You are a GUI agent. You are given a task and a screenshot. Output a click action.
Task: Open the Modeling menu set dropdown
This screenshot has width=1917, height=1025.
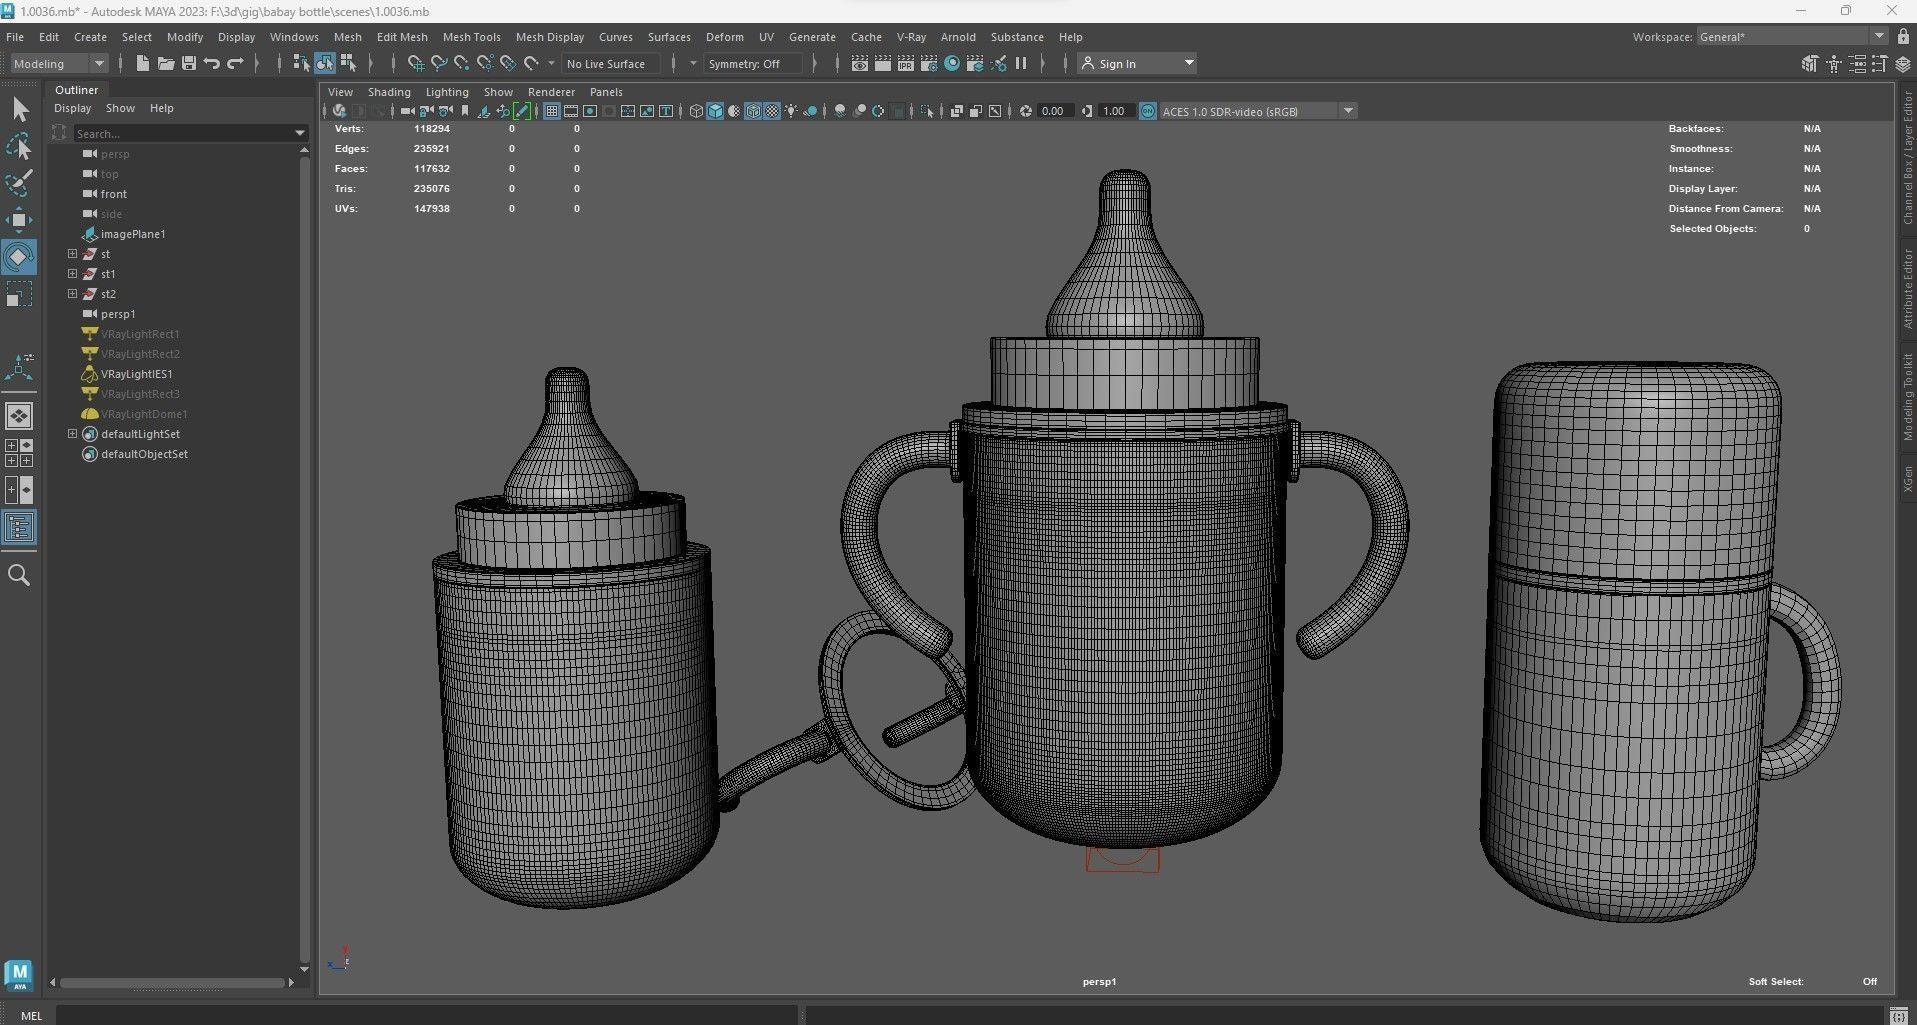click(x=59, y=63)
